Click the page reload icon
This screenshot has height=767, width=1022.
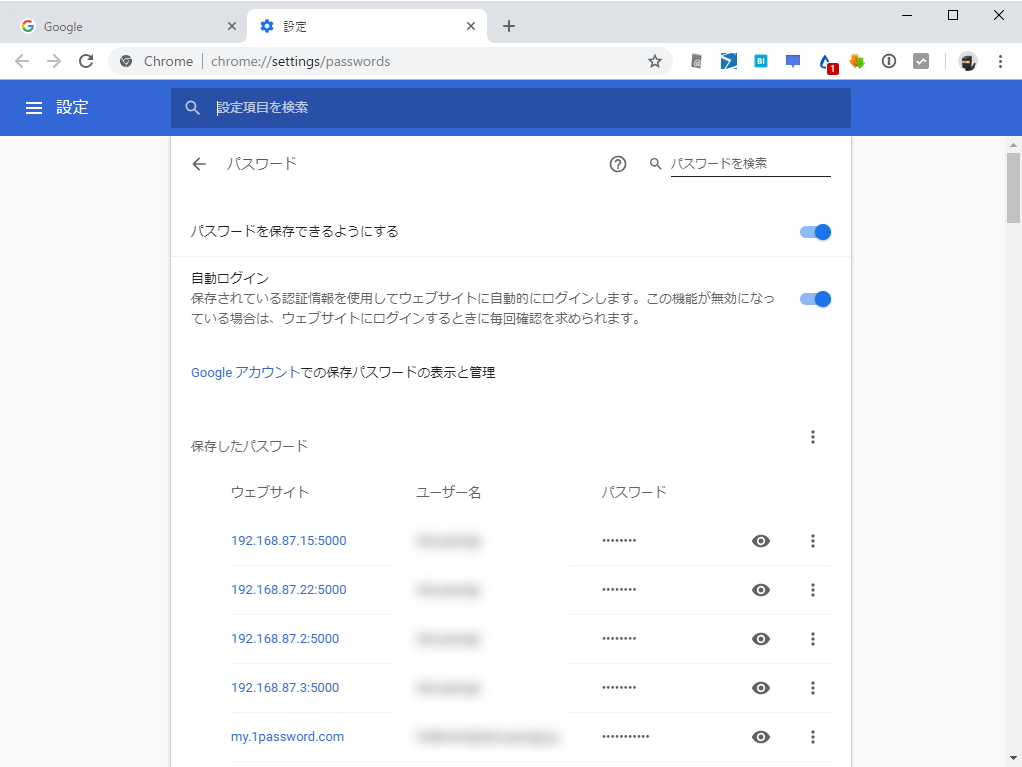(86, 61)
